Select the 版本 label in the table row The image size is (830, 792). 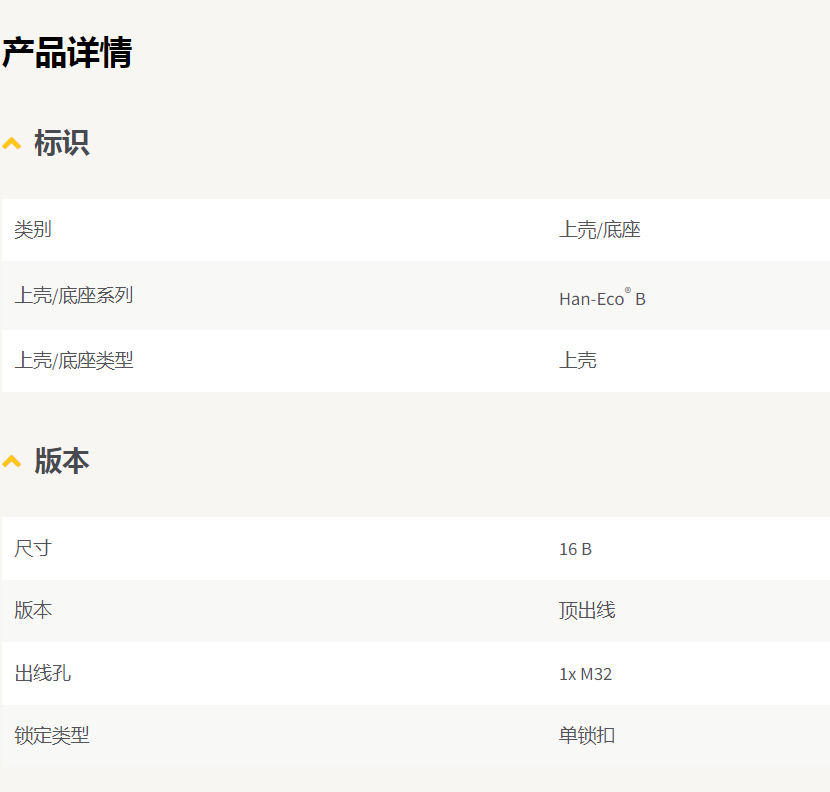pyautogui.click(x=33, y=611)
